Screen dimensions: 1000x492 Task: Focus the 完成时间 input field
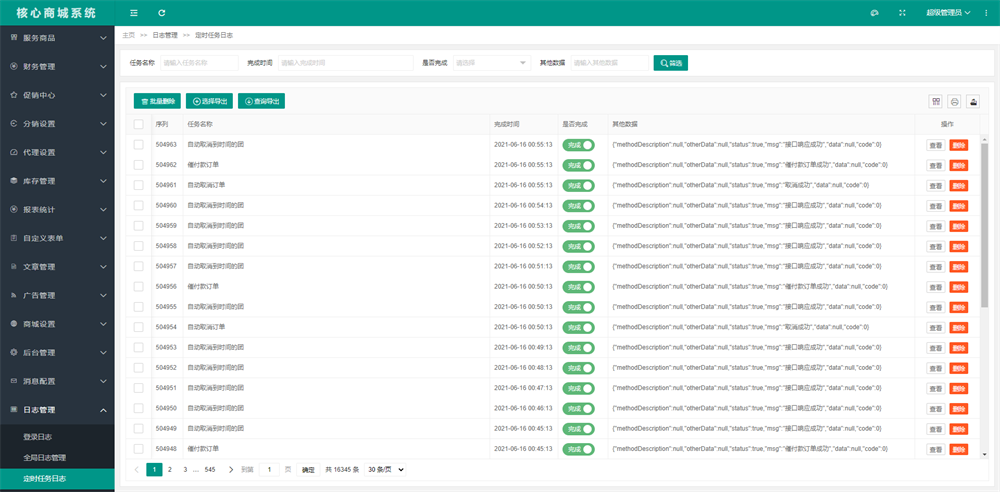[x=346, y=63]
